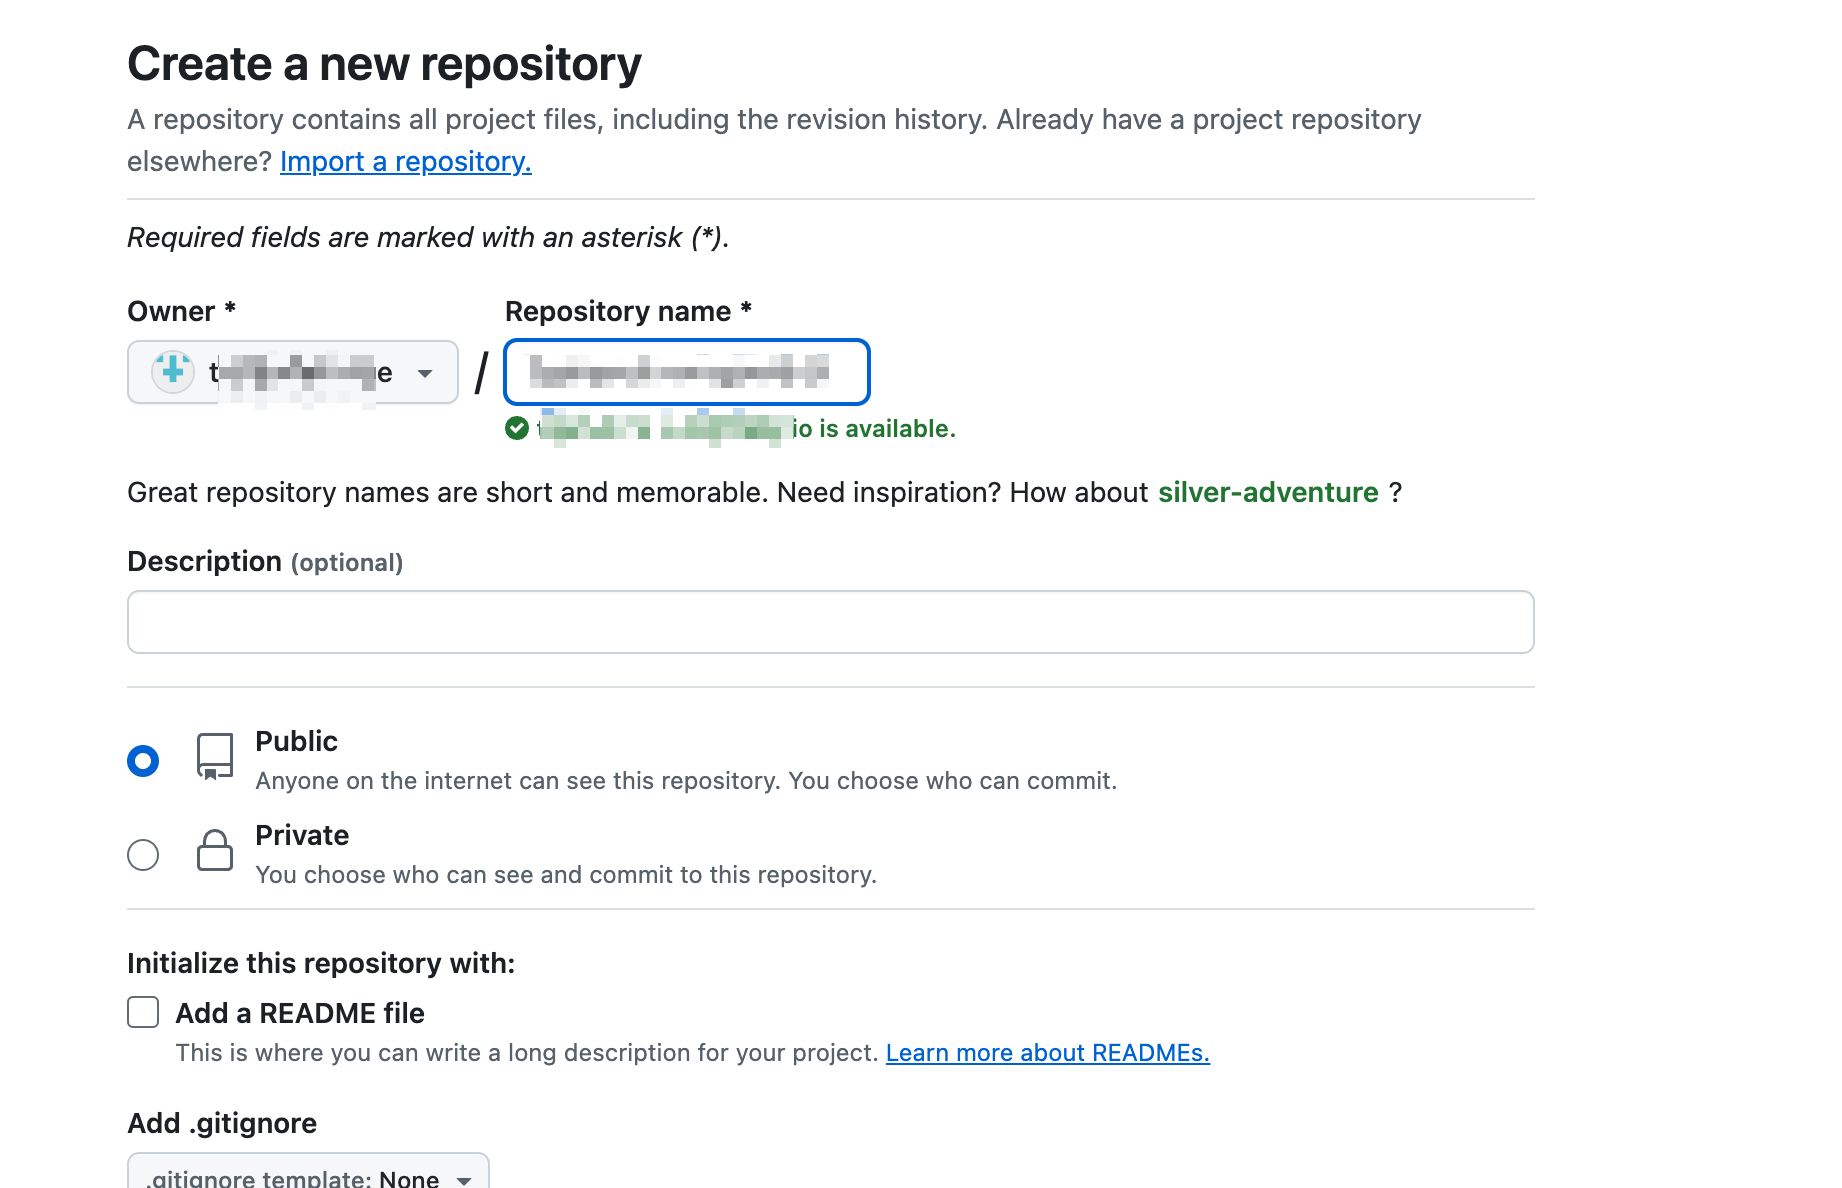Click the Private option label

[302, 835]
